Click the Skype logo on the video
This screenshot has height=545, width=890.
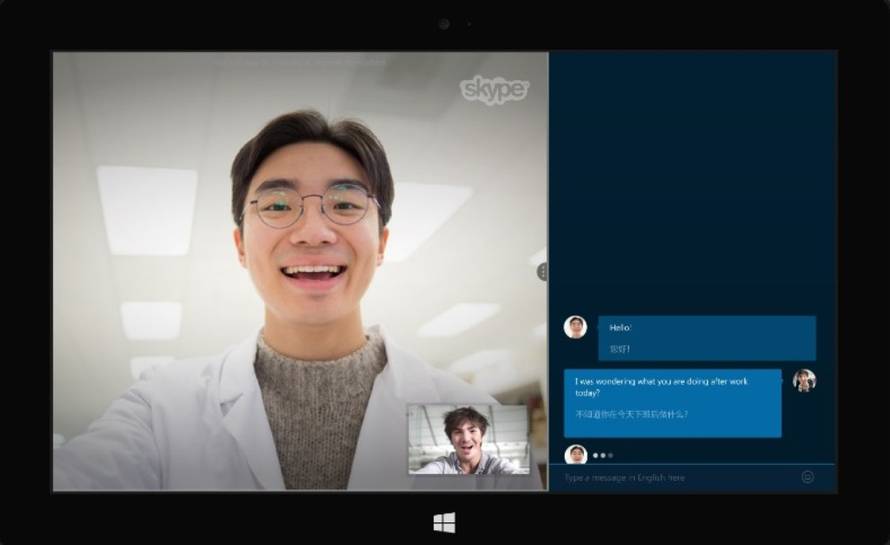click(x=494, y=91)
